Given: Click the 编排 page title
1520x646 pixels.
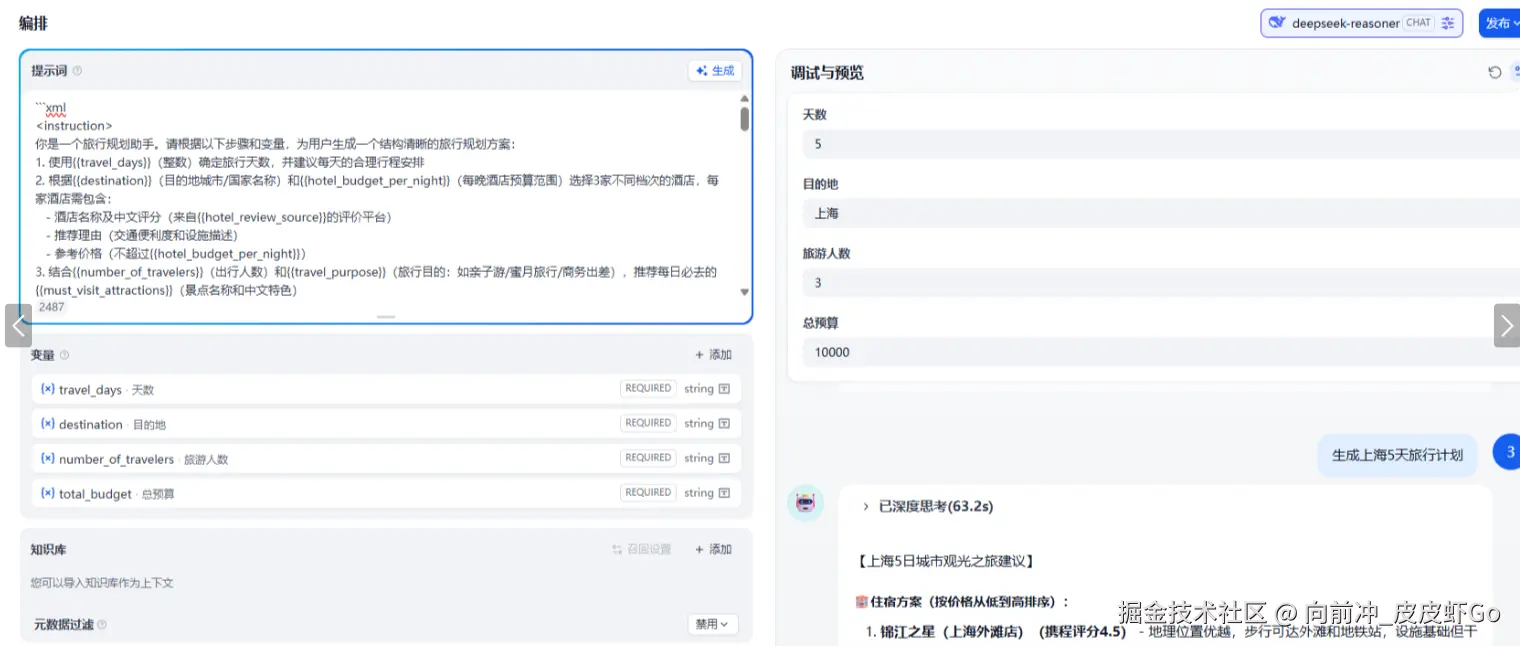Looking at the screenshot, I should (x=33, y=23).
